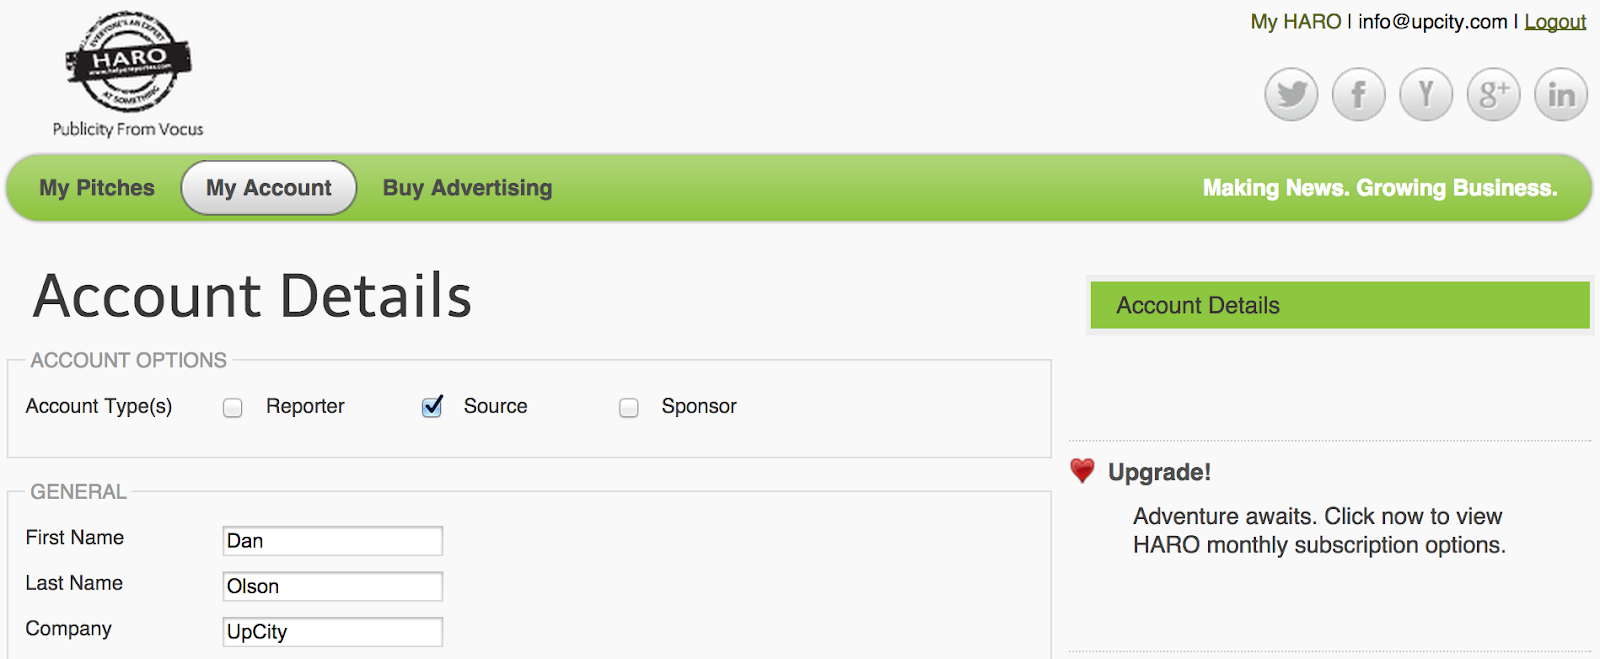The height and width of the screenshot is (659, 1600).
Task: Go to the My Pitches tab
Action: 97,188
